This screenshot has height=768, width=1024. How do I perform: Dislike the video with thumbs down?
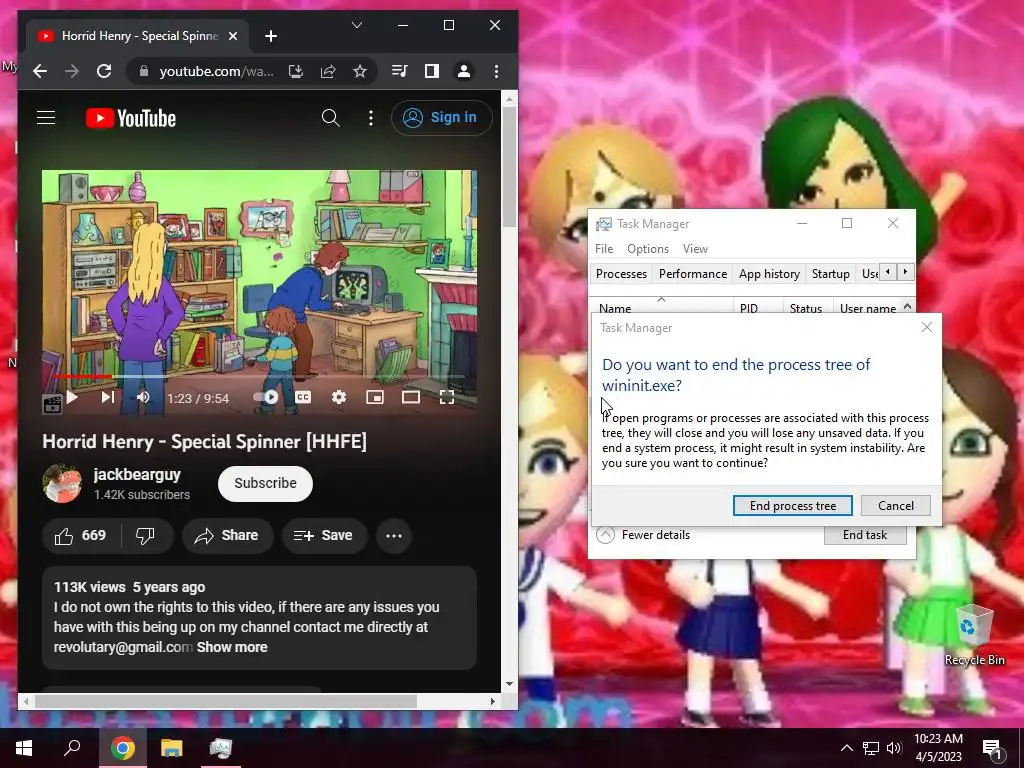click(146, 536)
